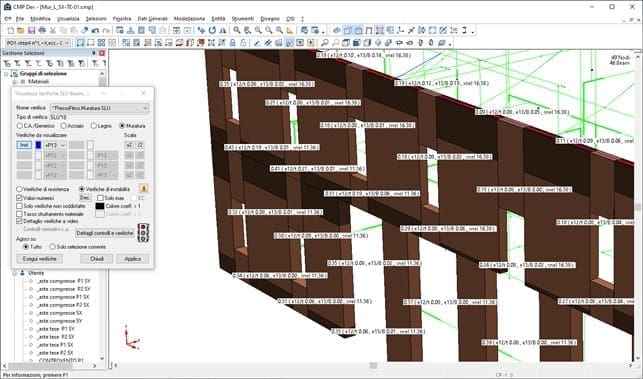The height and width of the screenshot is (379, 643).
Task: Click the Save file toolbar icon
Action: tap(32, 30)
